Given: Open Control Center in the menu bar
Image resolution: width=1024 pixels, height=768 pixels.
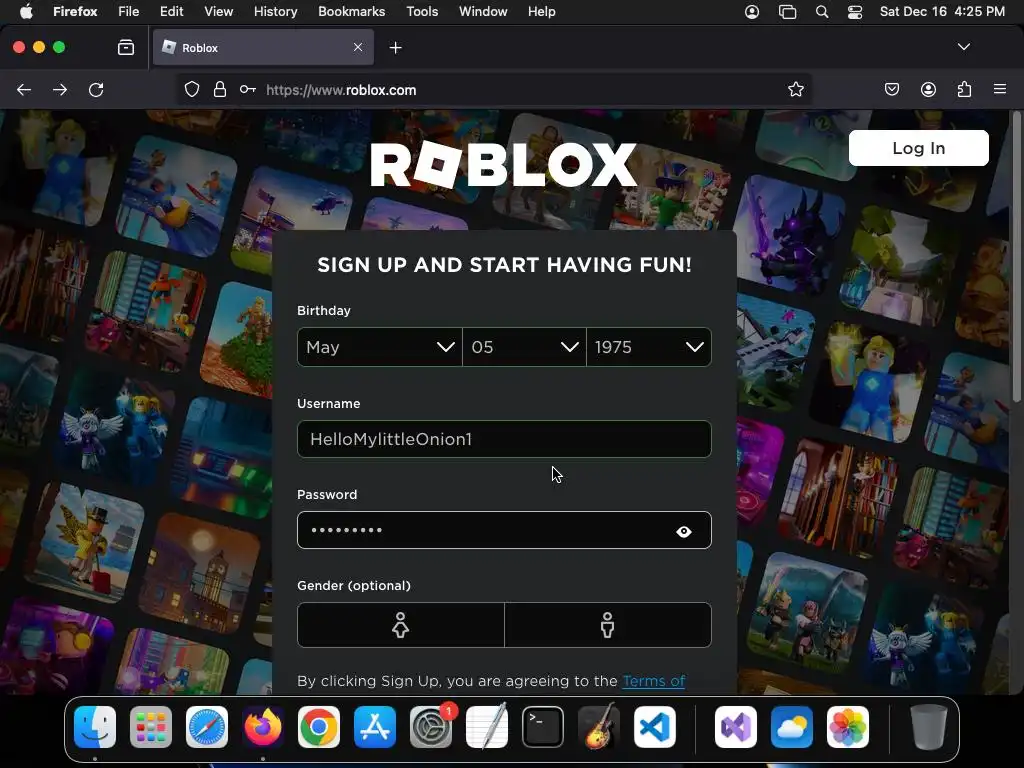Looking at the screenshot, I should point(855,12).
